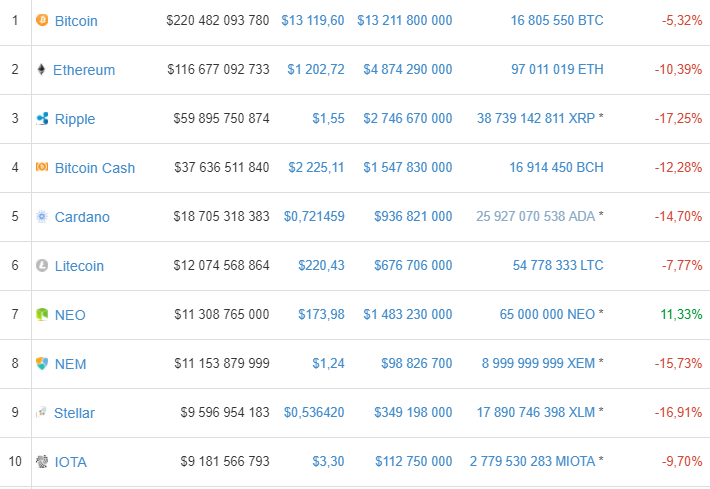The height and width of the screenshot is (489, 710).
Task: Open the Bitcoin name link
Action: point(76,21)
